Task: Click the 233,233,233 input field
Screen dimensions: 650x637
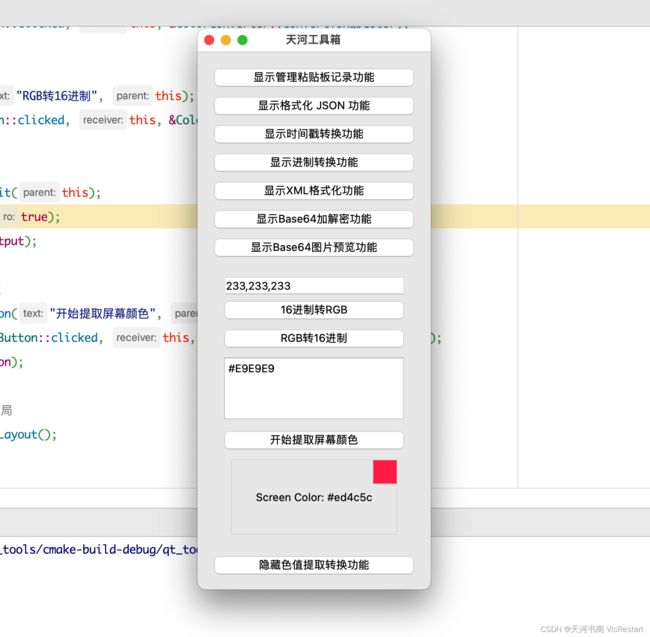Action: tap(314, 286)
